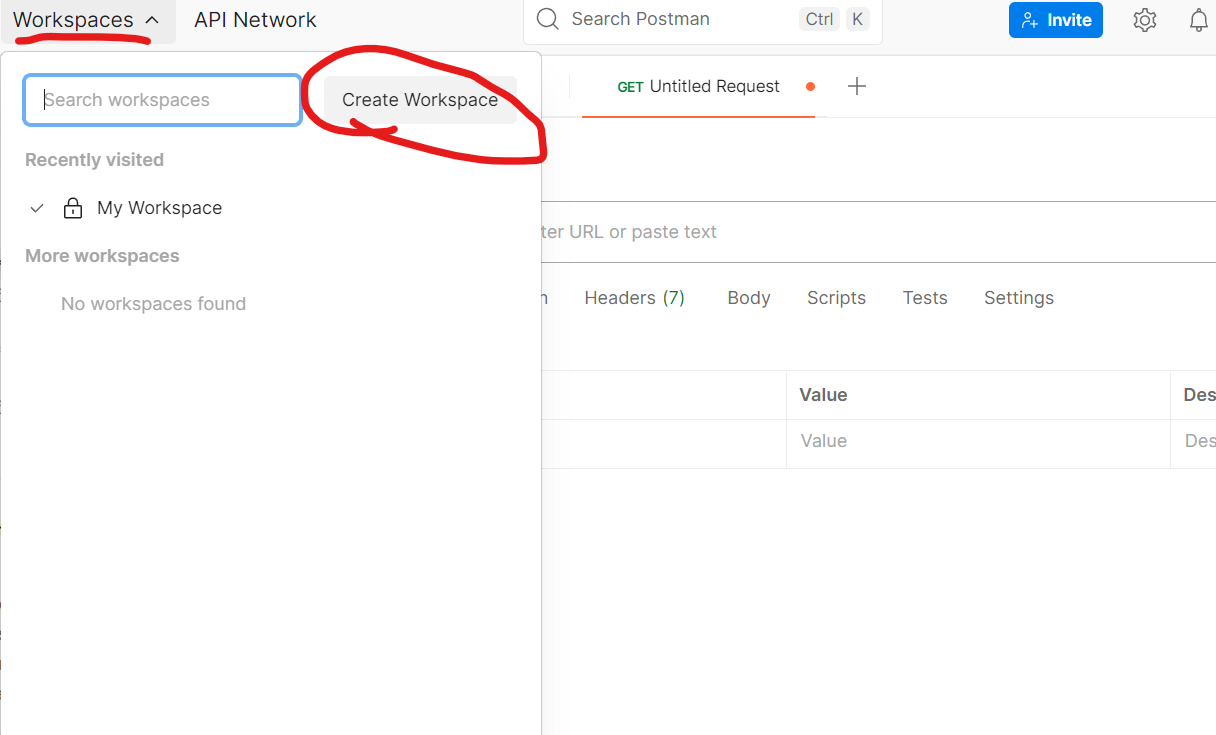Click More workspaces heading
The image size is (1216, 735).
pos(102,256)
